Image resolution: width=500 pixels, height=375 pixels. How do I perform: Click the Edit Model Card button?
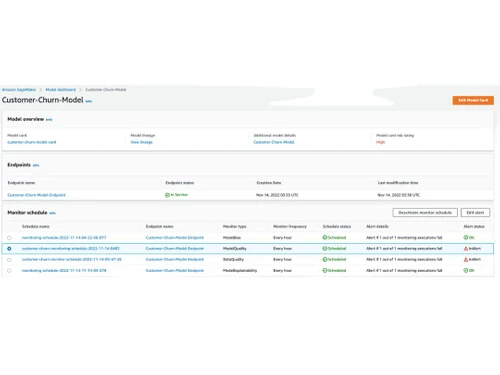473,100
